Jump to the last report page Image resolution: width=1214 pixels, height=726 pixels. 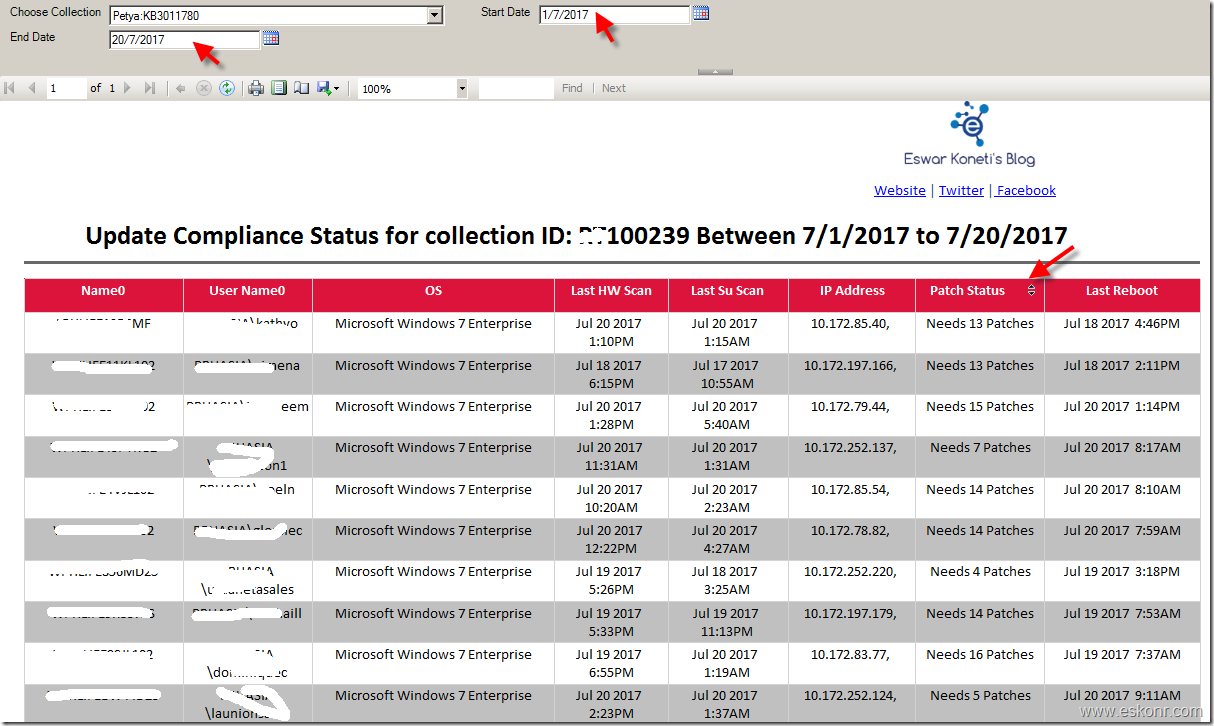[x=152, y=88]
